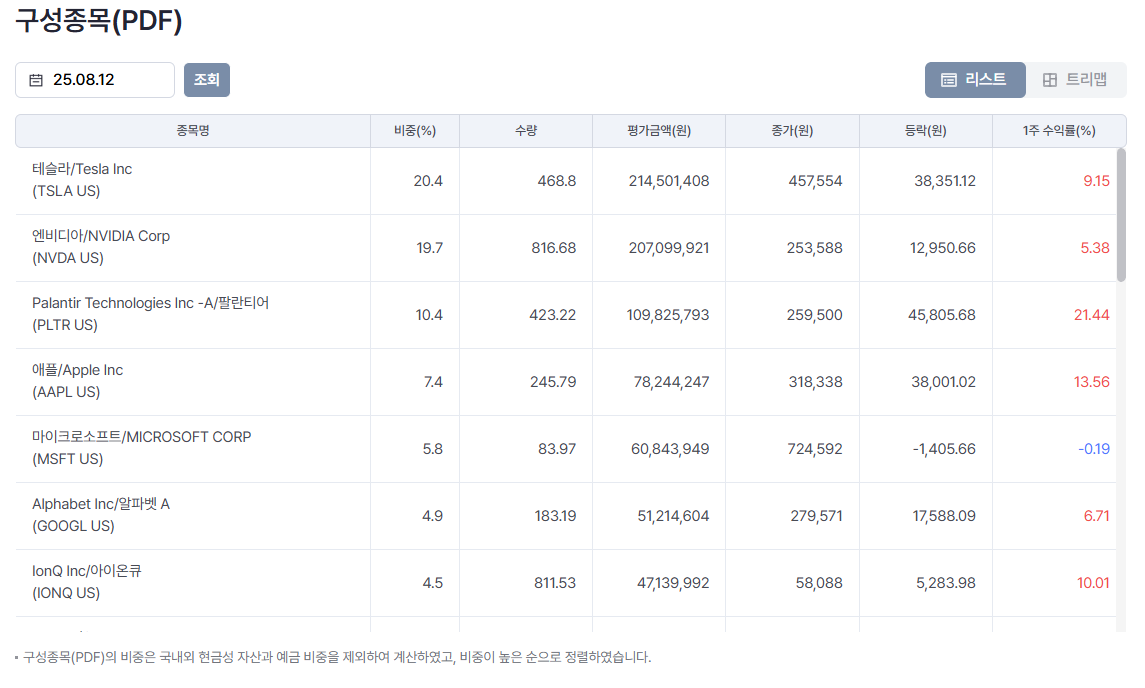Click NVIDIA weight value 19.7
Screen dimensions: 1145x688
(x=429, y=248)
